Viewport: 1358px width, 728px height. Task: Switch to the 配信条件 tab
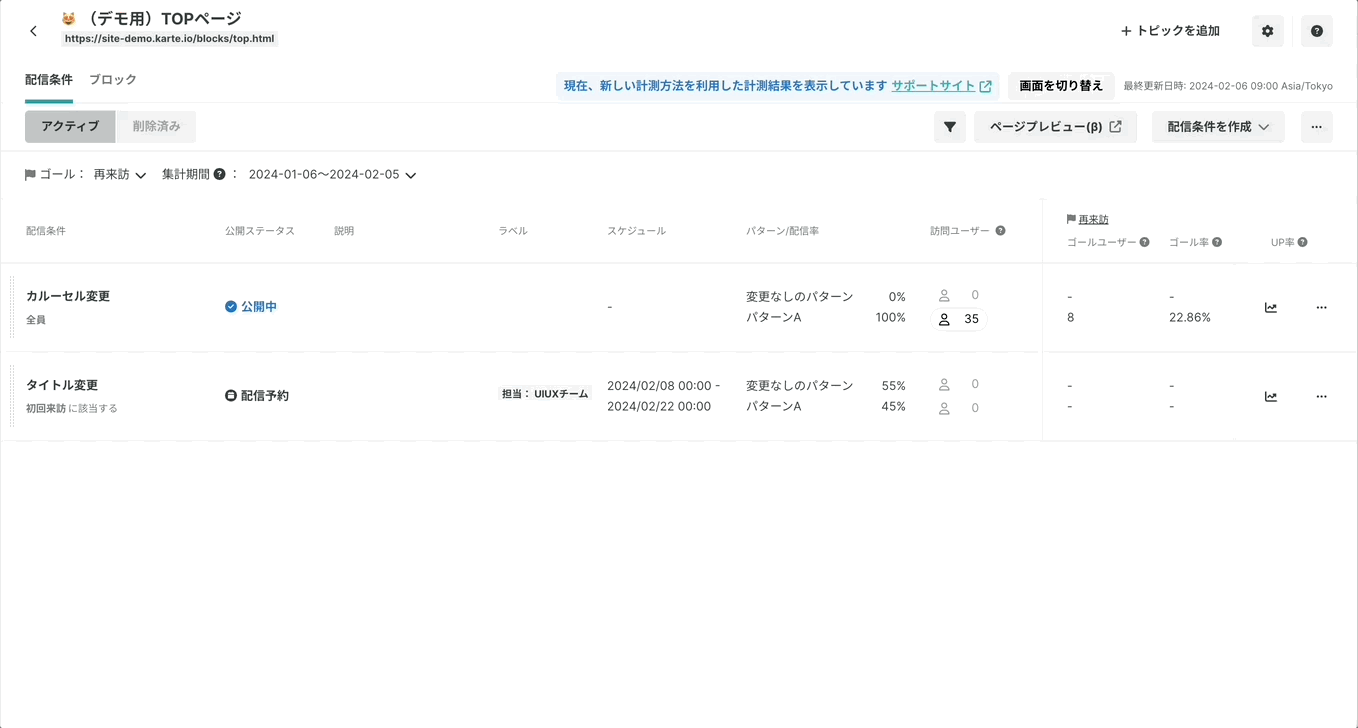pyautogui.click(x=49, y=80)
